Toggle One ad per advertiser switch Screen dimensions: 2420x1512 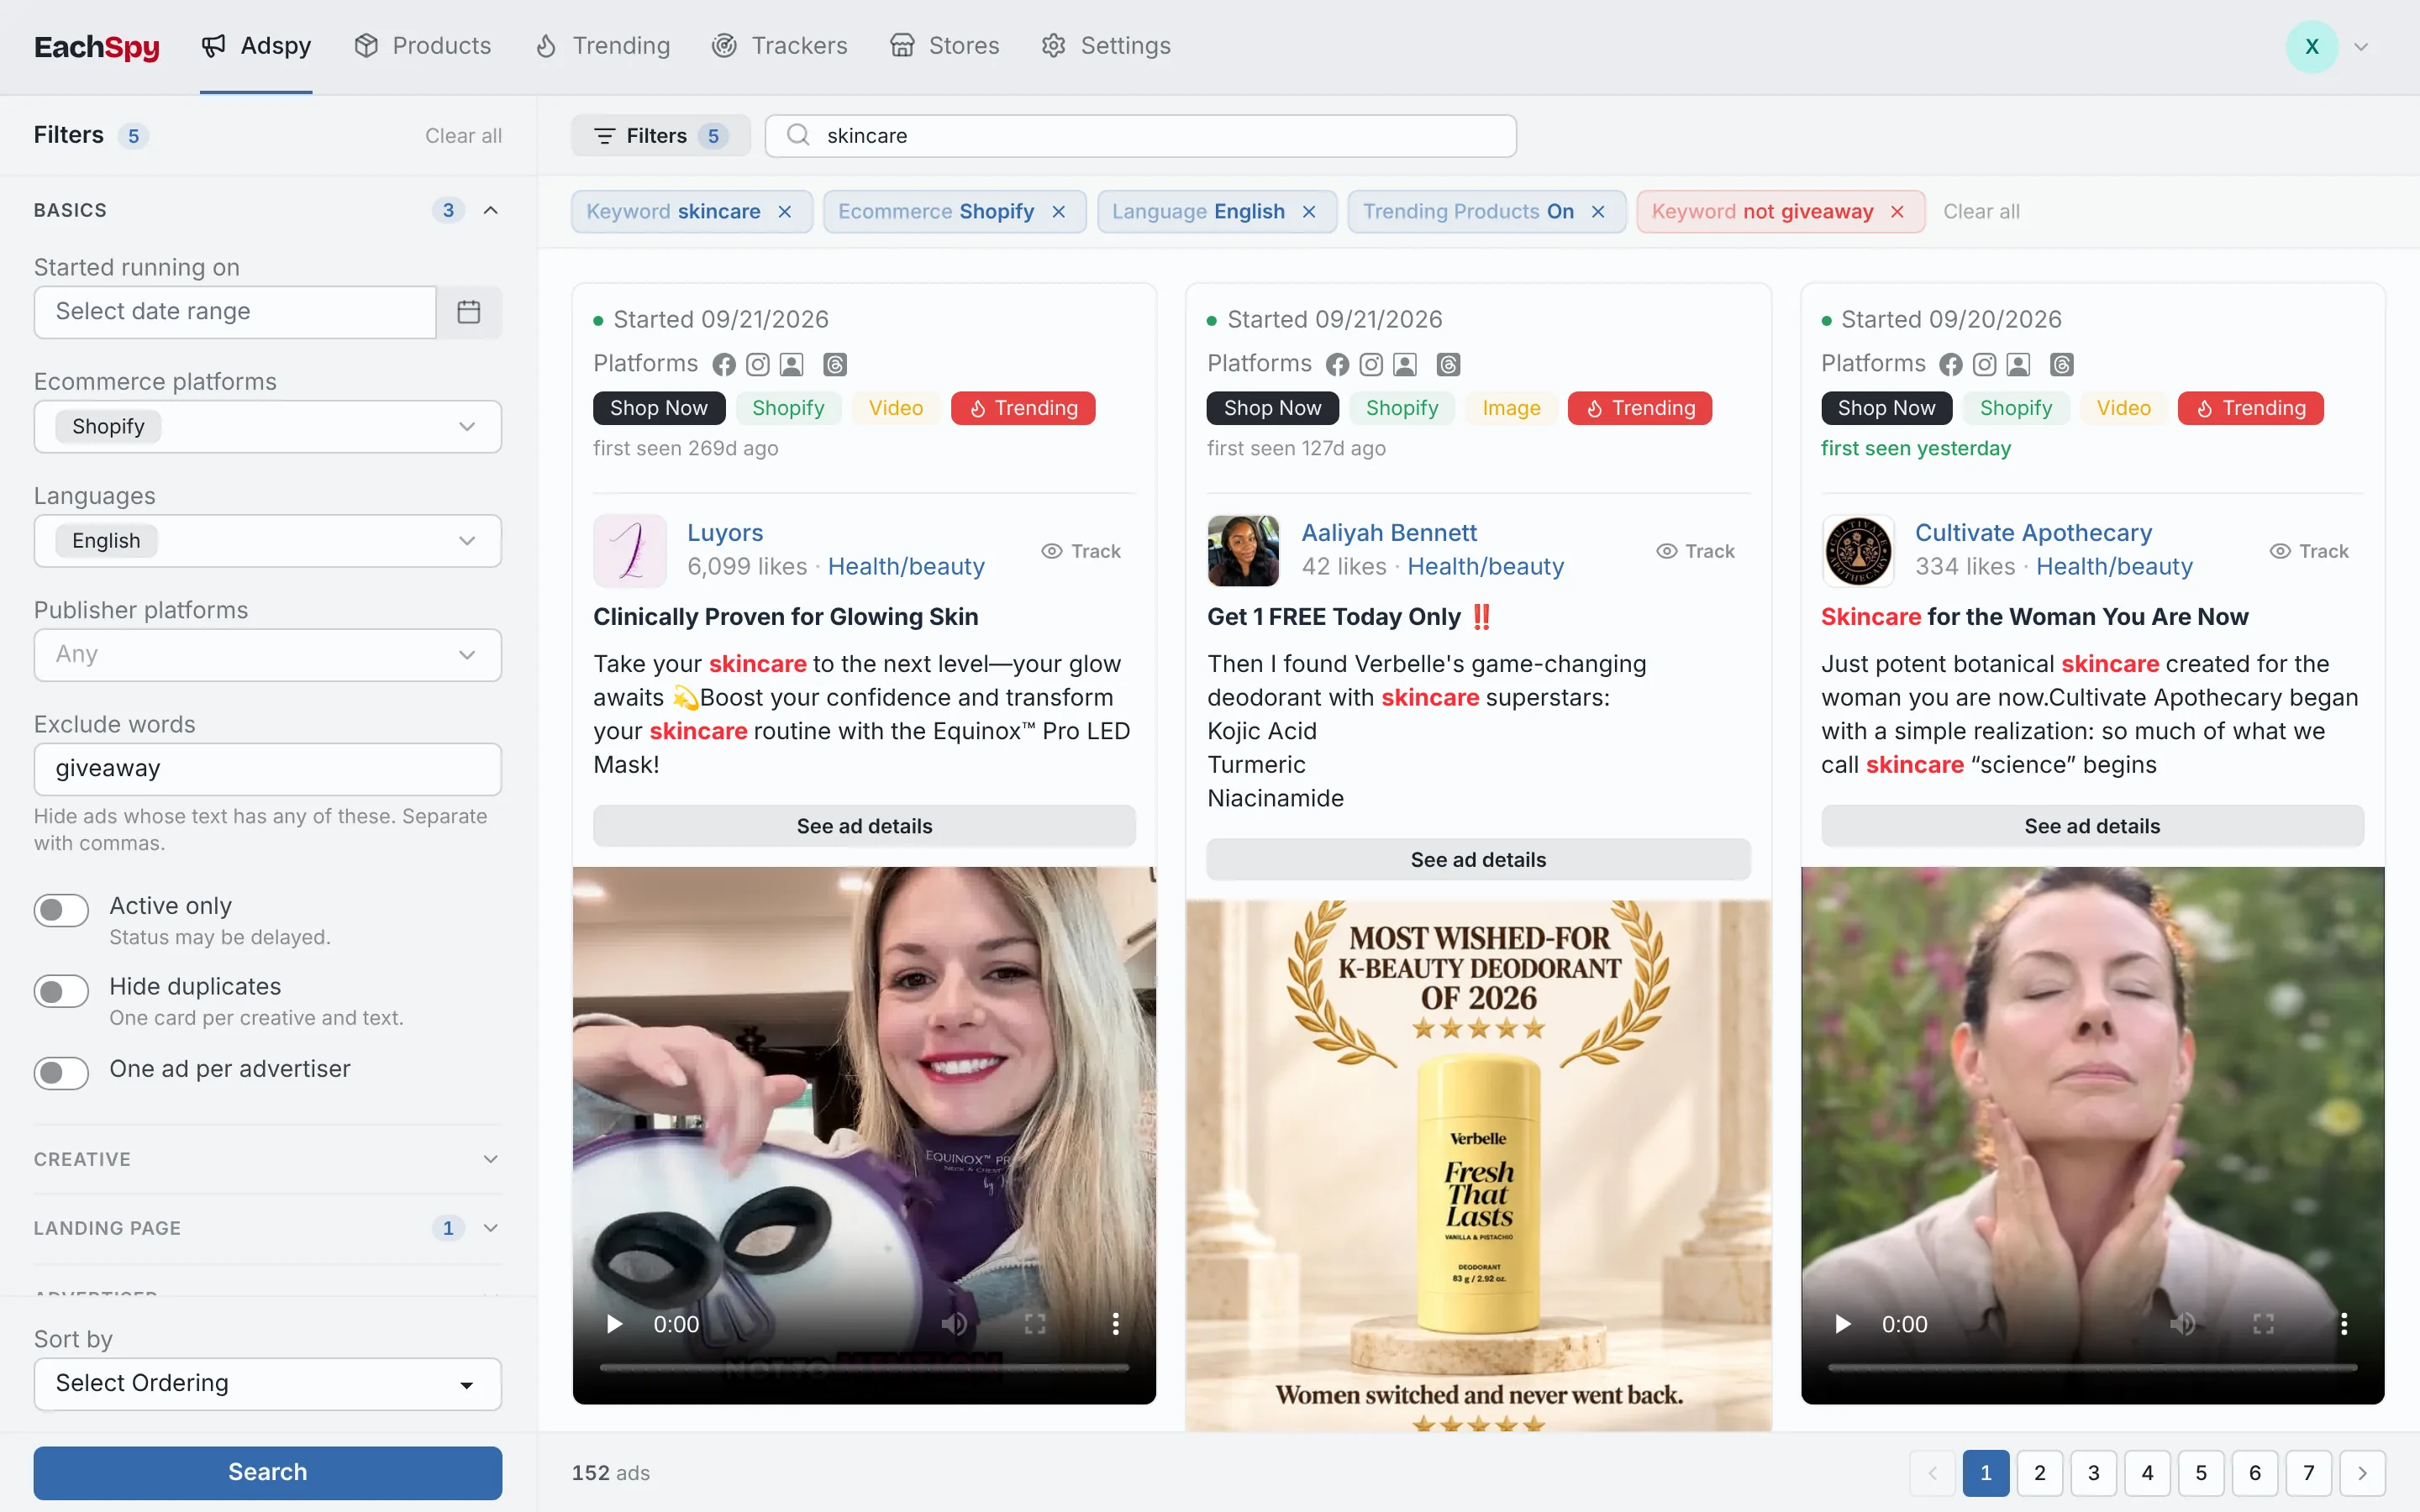pos(61,1073)
